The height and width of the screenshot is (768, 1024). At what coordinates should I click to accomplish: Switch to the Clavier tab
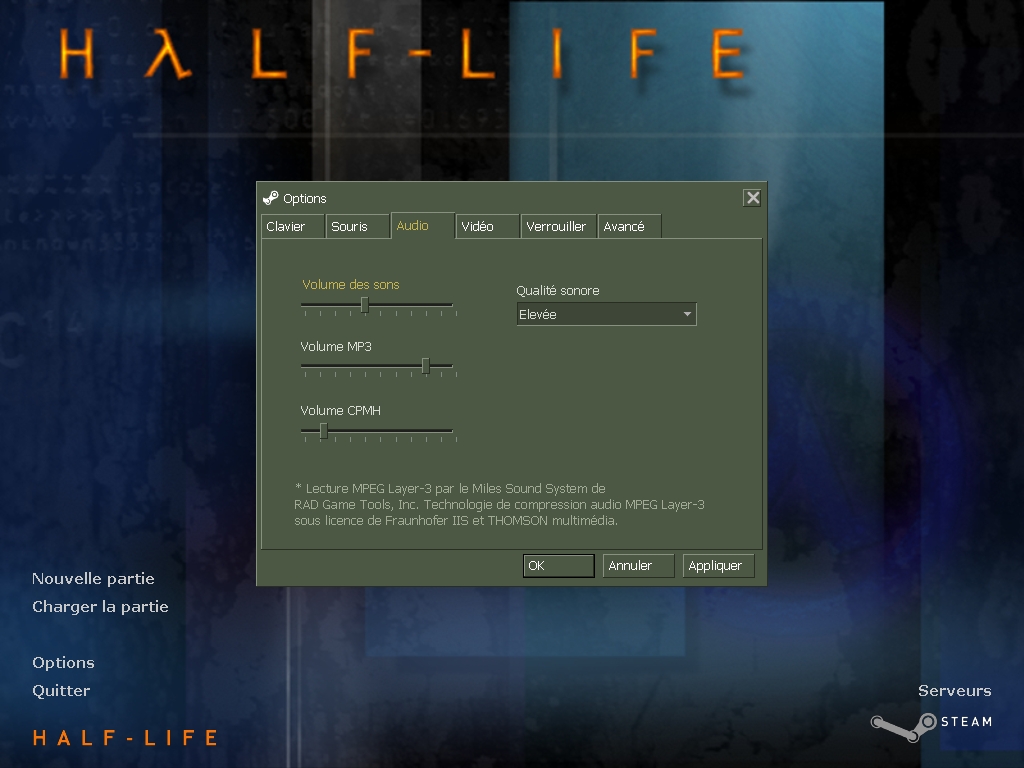pyautogui.click(x=292, y=227)
